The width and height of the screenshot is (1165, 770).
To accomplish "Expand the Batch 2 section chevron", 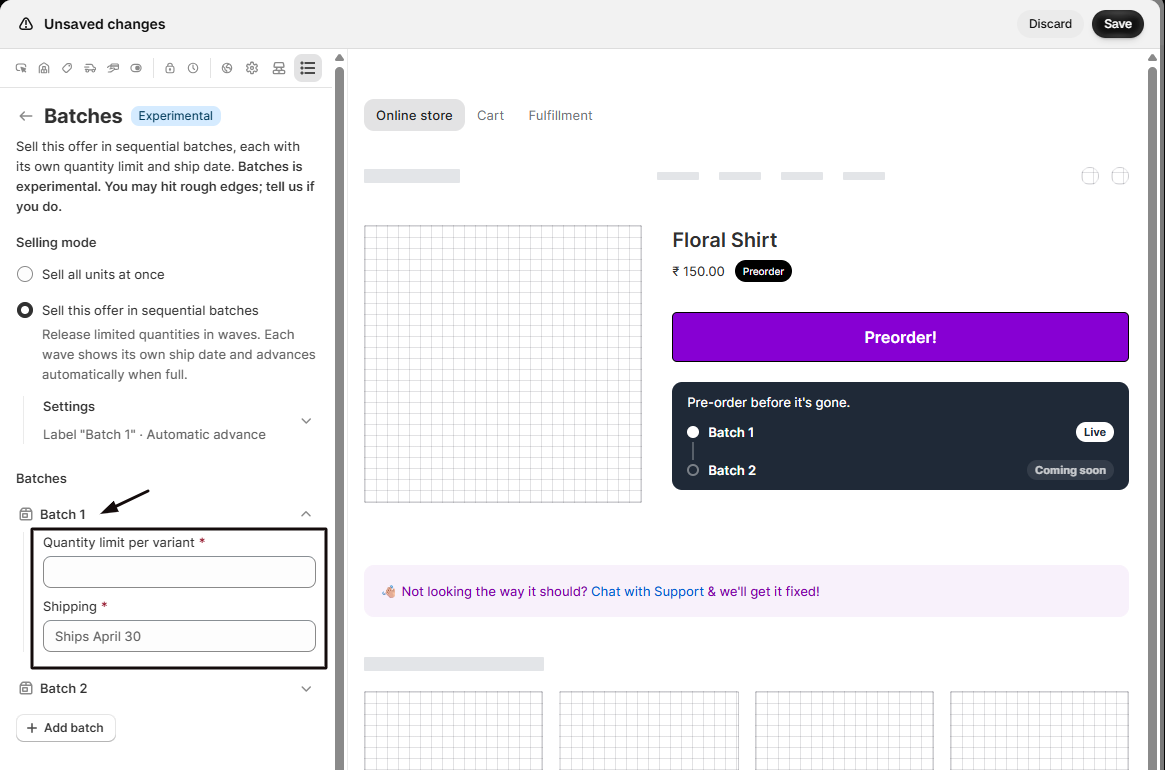I will click(306, 688).
